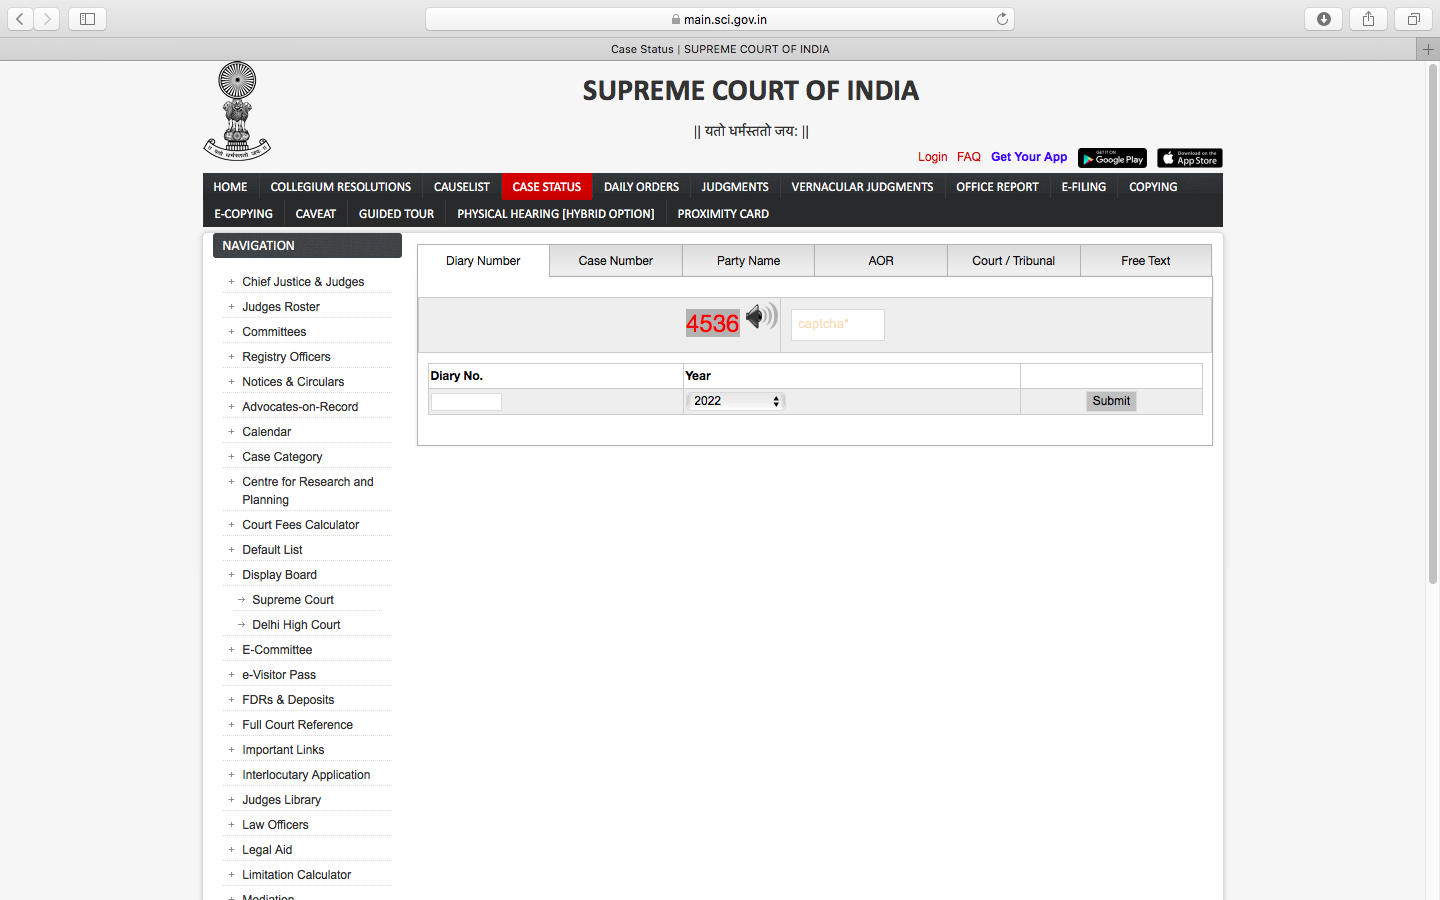Click the Diary No. input field
The height and width of the screenshot is (900, 1440).
pyautogui.click(x=466, y=402)
